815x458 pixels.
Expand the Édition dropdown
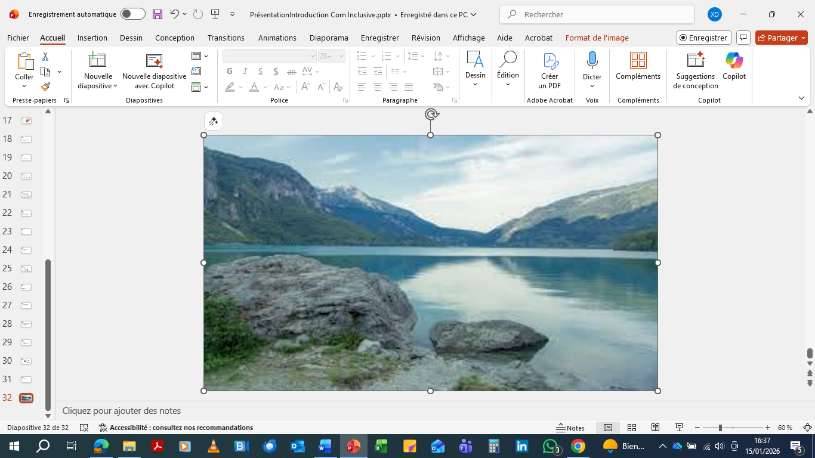pos(508,66)
